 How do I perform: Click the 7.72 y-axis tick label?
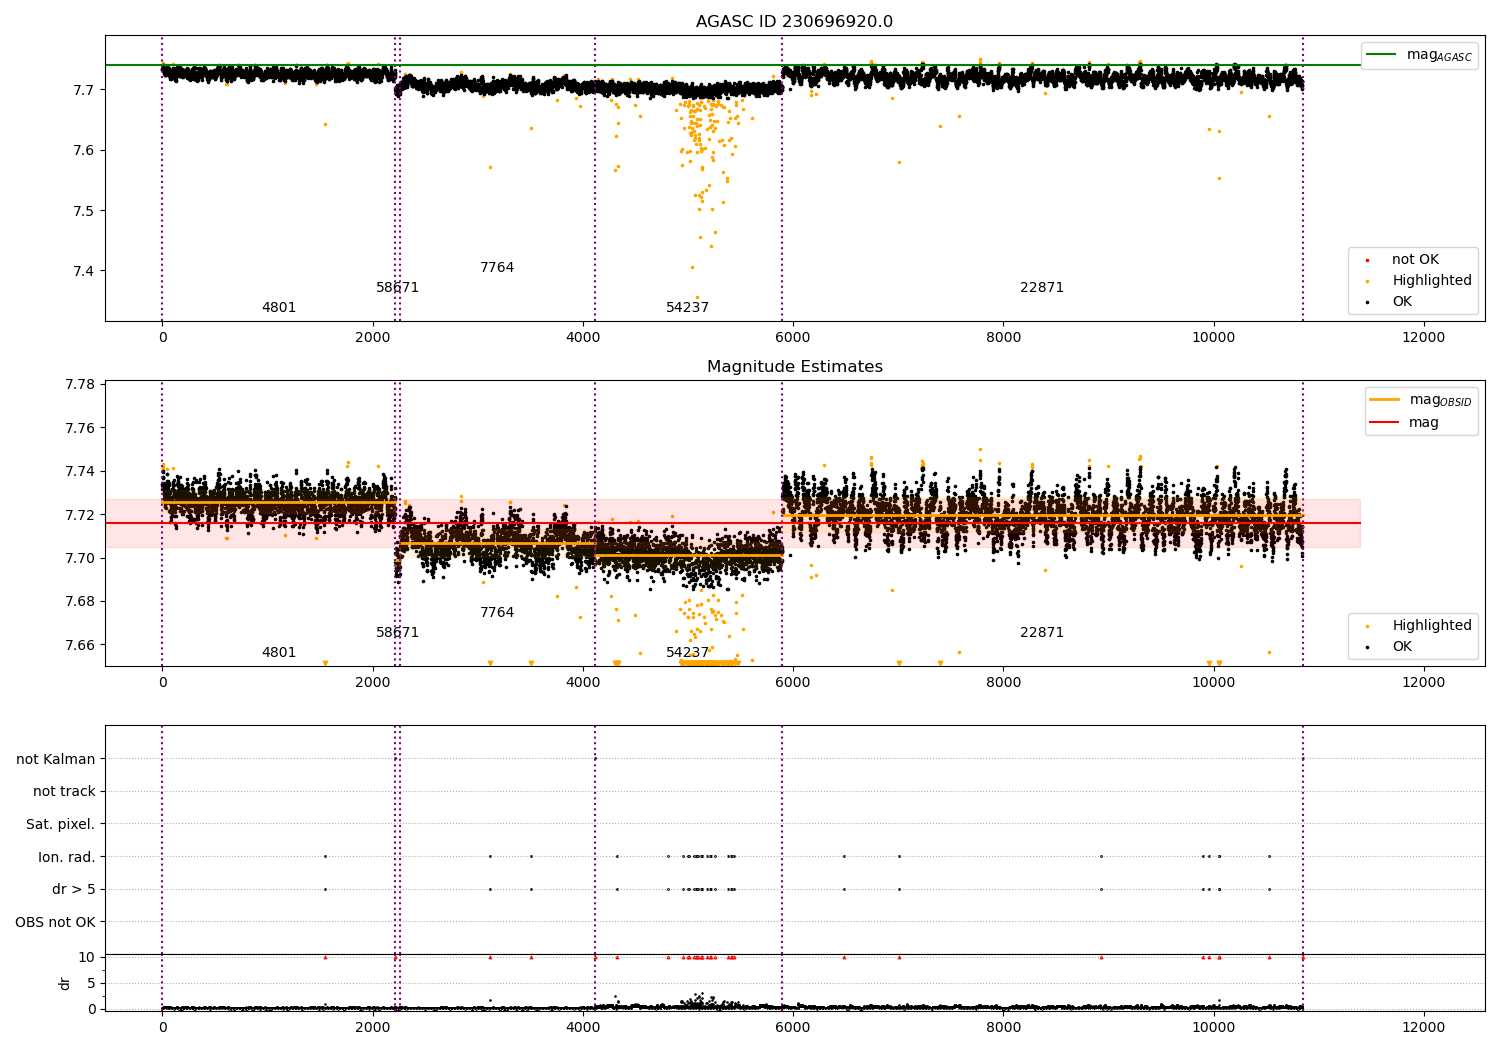point(79,515)
